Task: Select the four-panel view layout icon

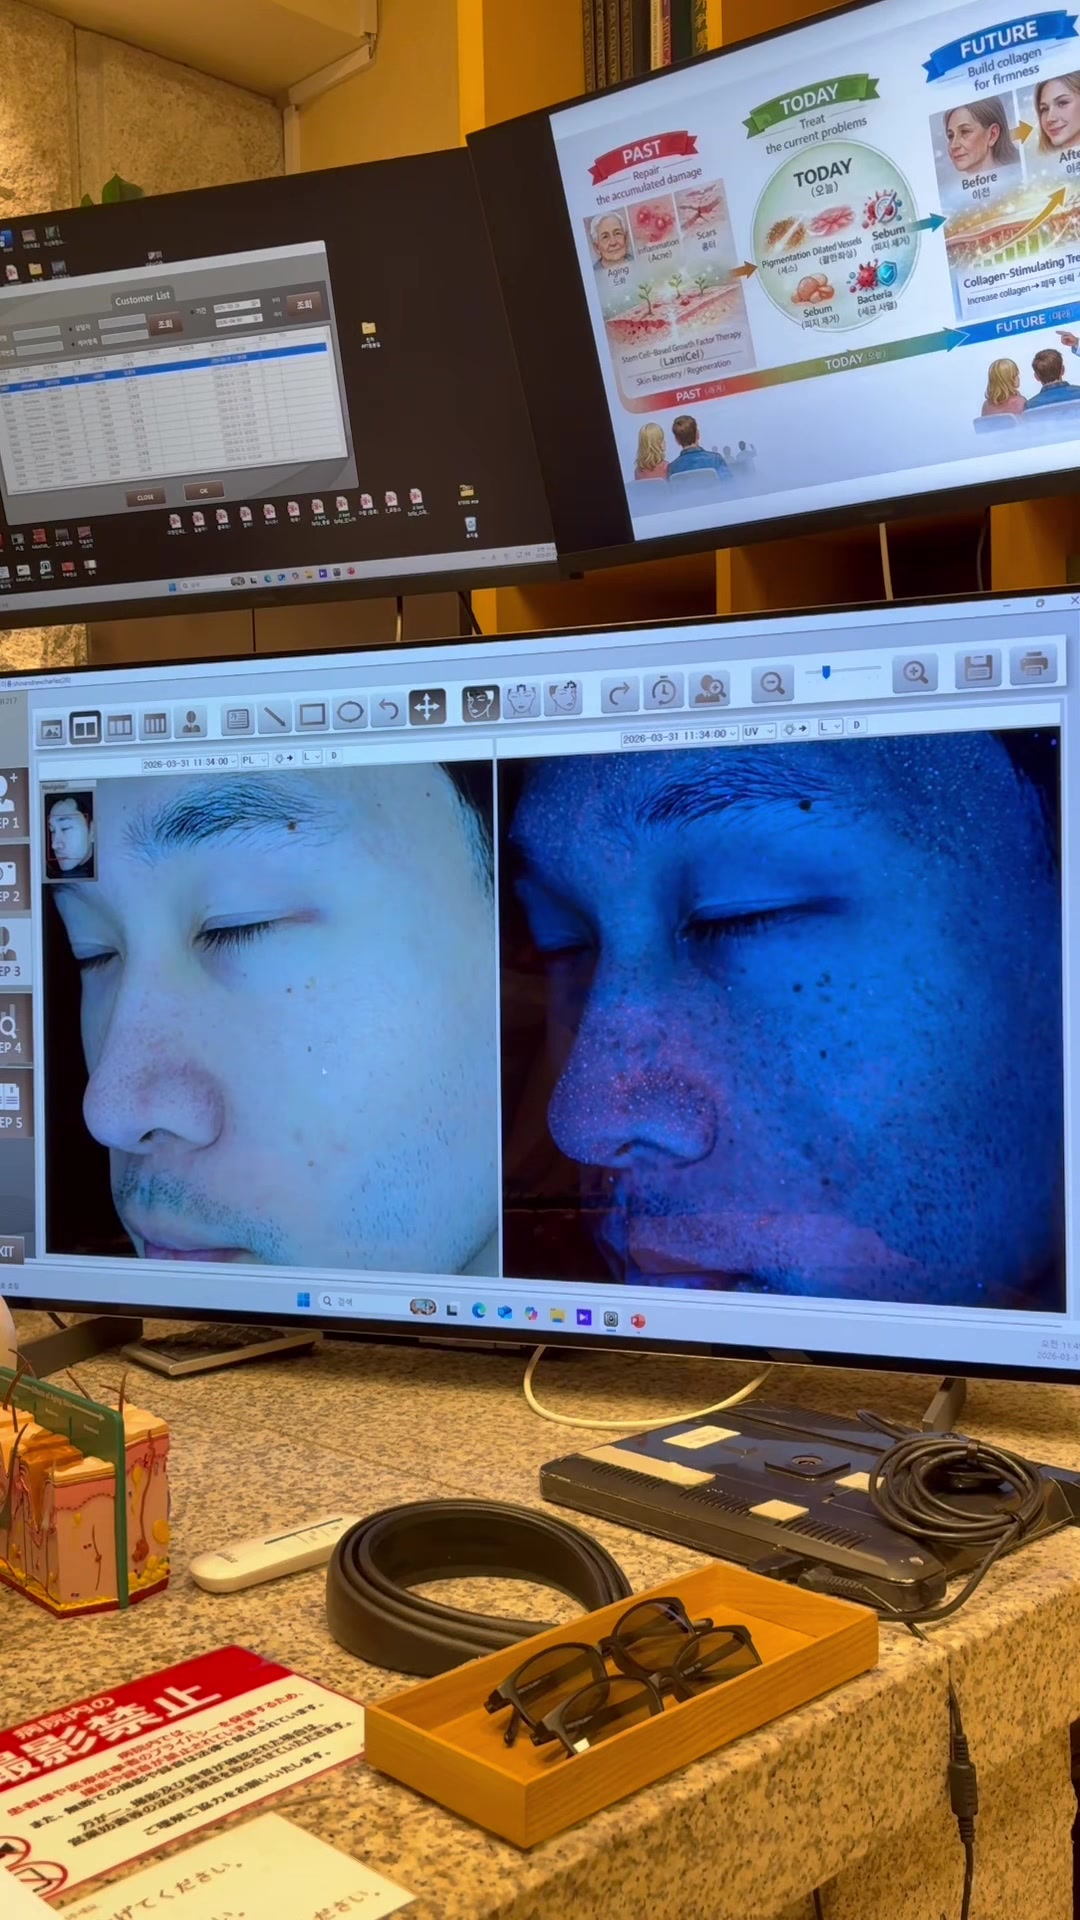Action: (155, 724)
